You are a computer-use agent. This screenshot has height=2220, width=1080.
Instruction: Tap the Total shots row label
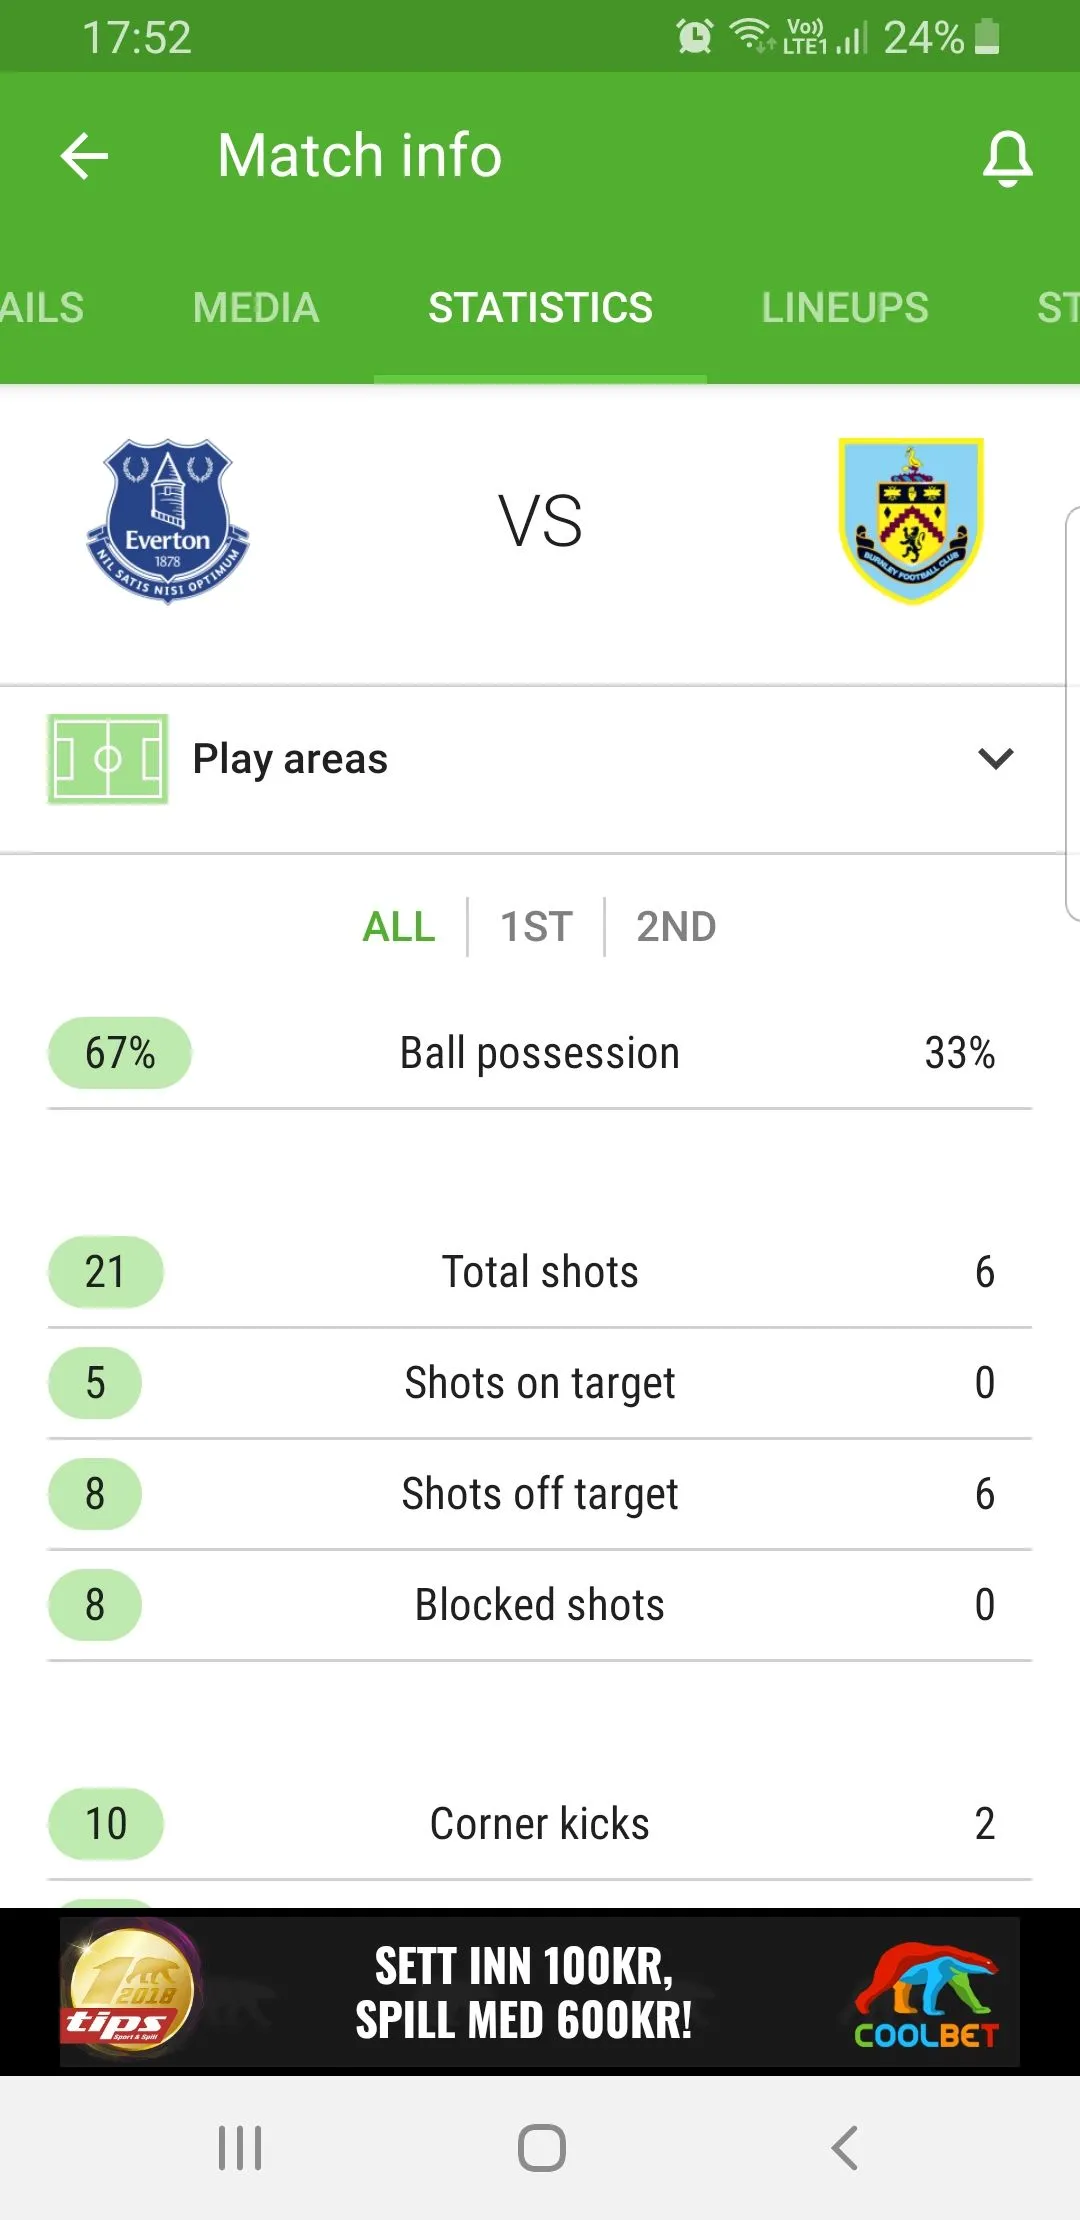540,1272
